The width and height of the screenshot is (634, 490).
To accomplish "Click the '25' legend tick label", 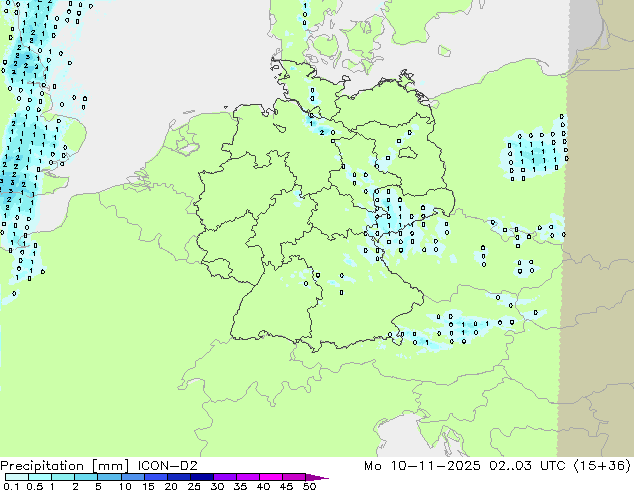I will 194,486.
